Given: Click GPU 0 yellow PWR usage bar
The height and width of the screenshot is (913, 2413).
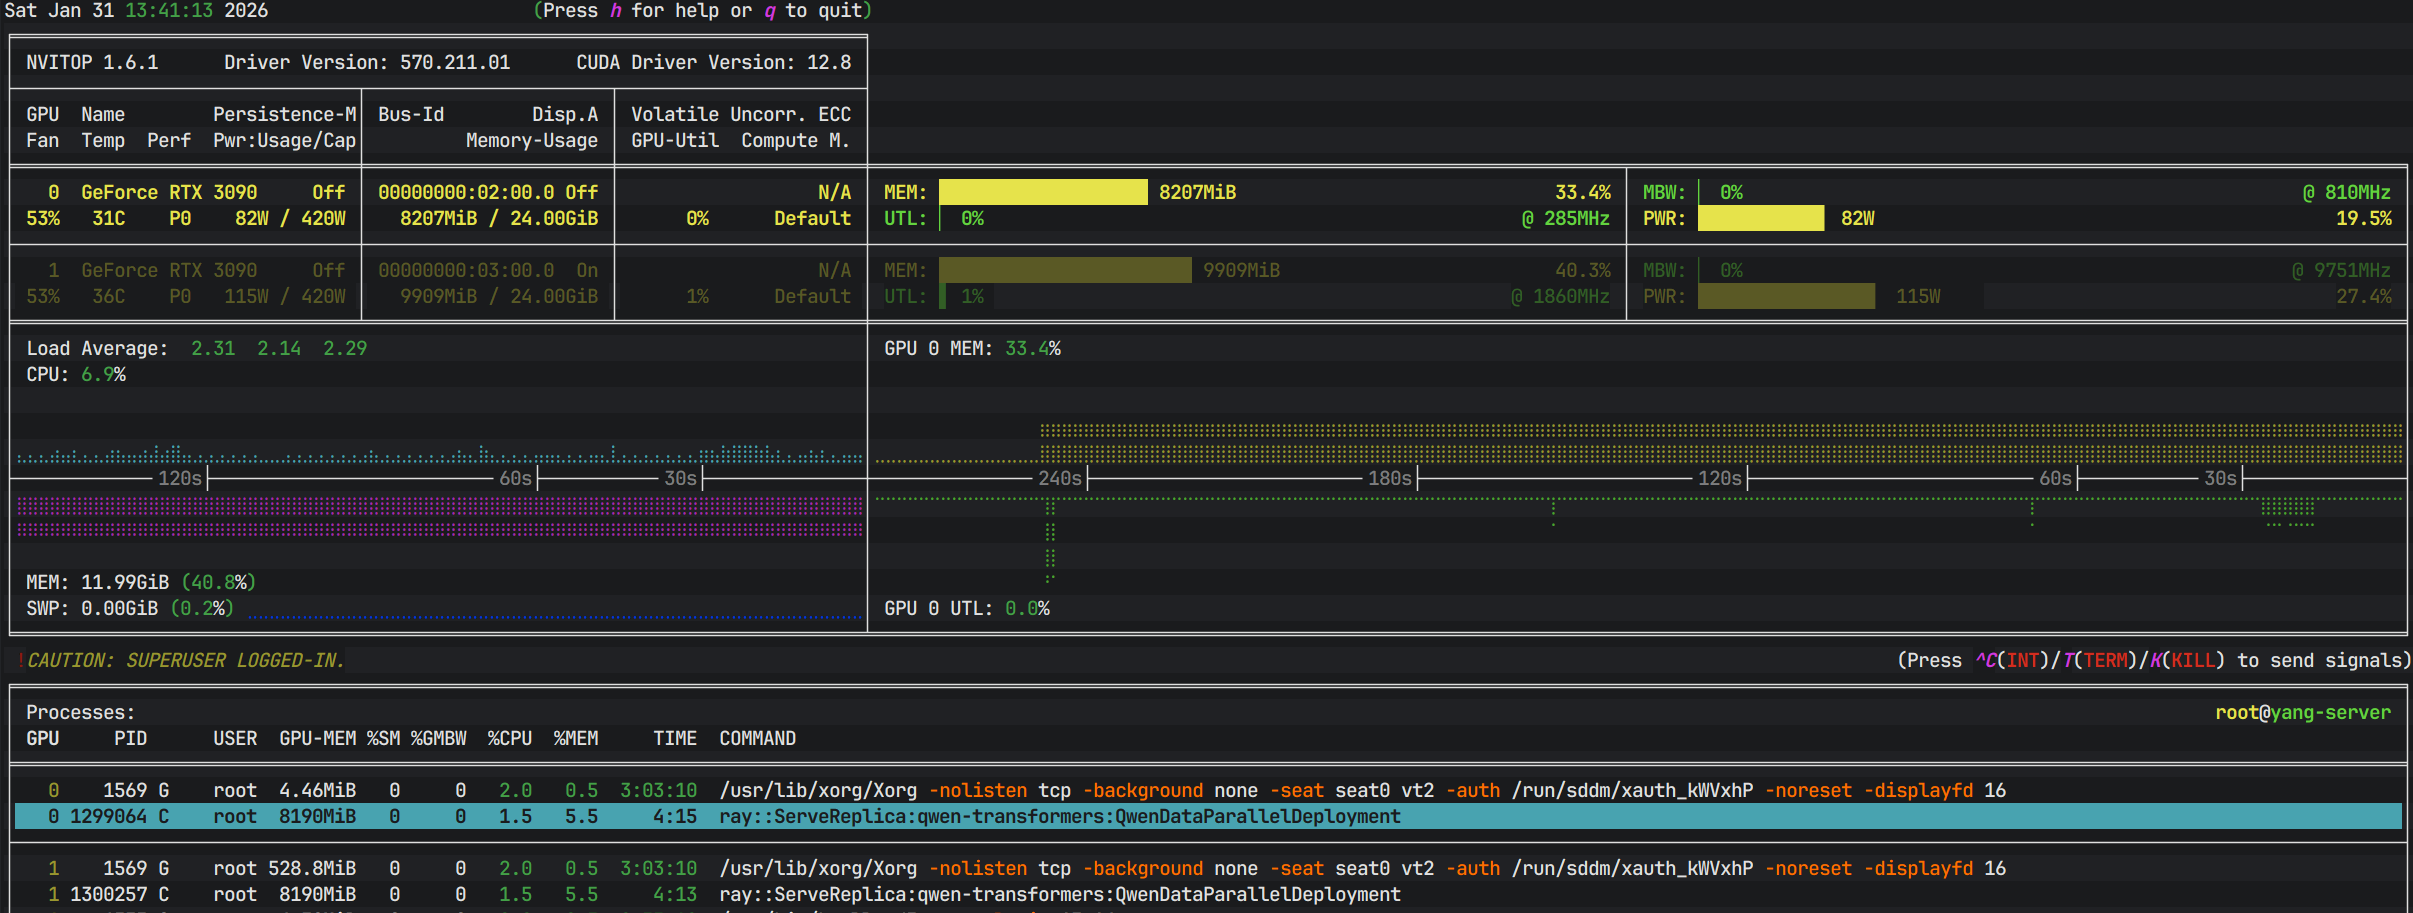Looking at the screenshot, I should (1761, 218).
